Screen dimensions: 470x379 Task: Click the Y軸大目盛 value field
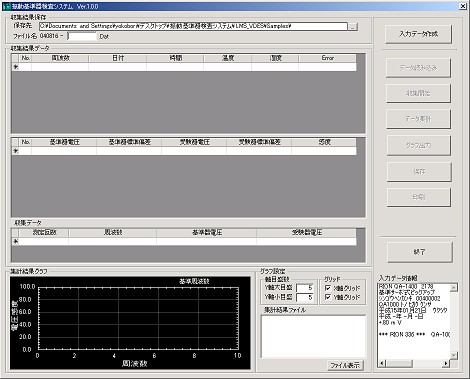click(x=304, y=288)
